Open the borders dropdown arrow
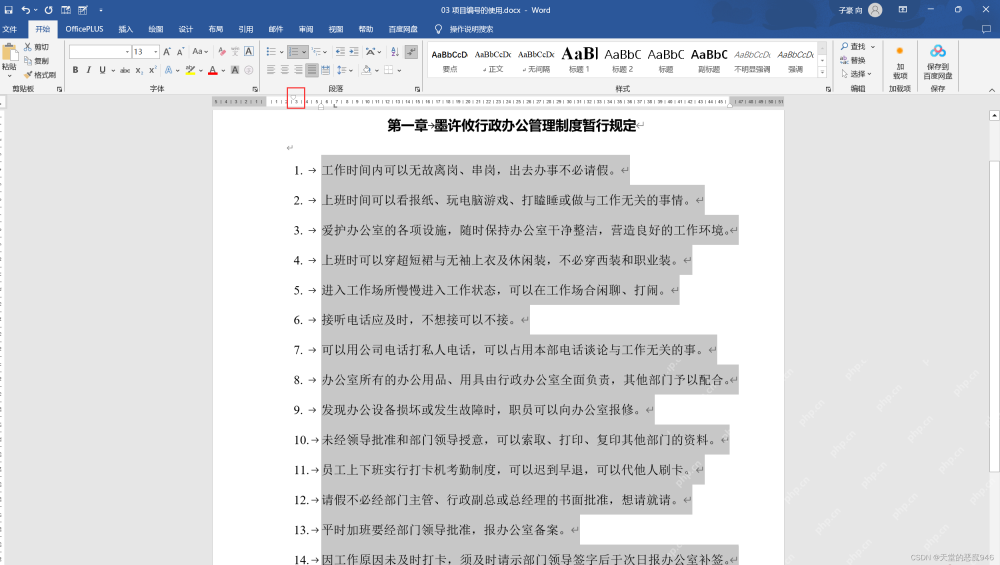 point(399,70)
